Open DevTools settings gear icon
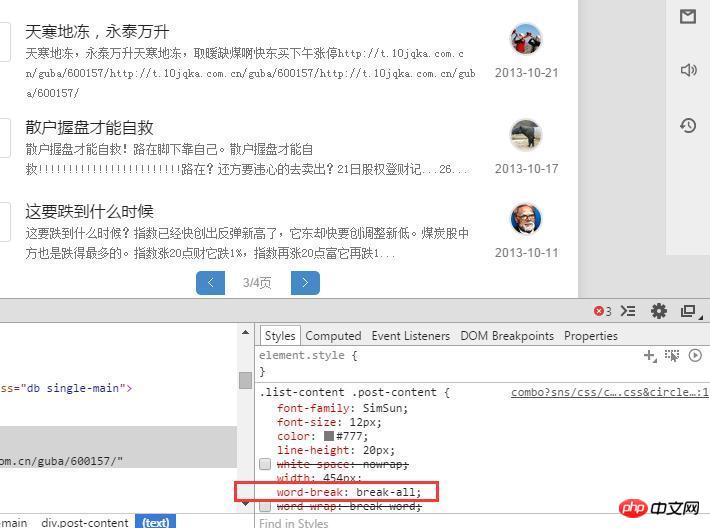 click(658, 311)
